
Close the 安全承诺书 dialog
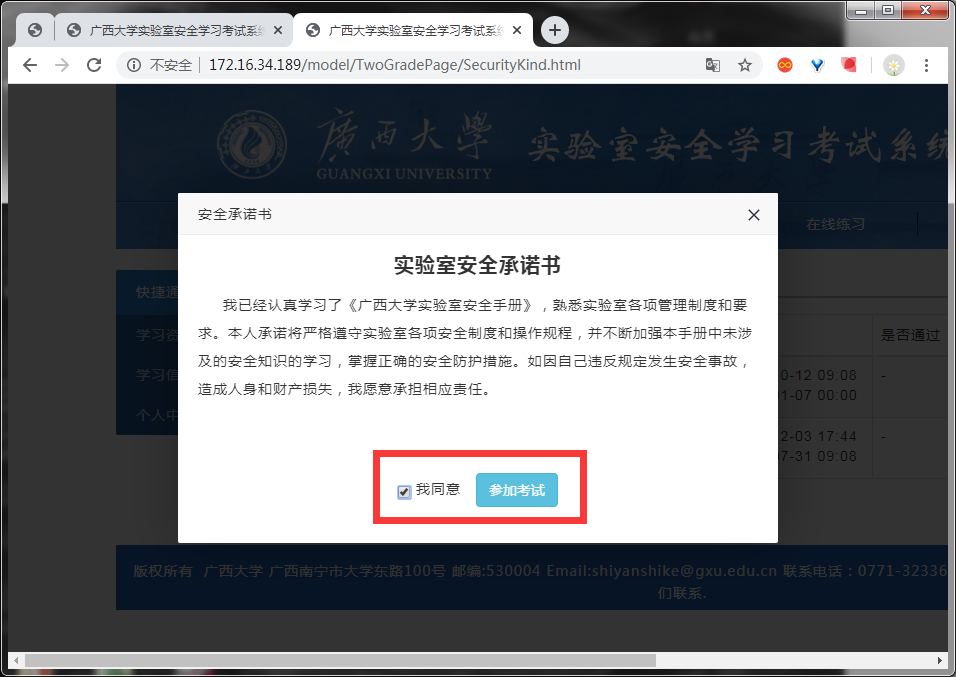click(754, 215)
